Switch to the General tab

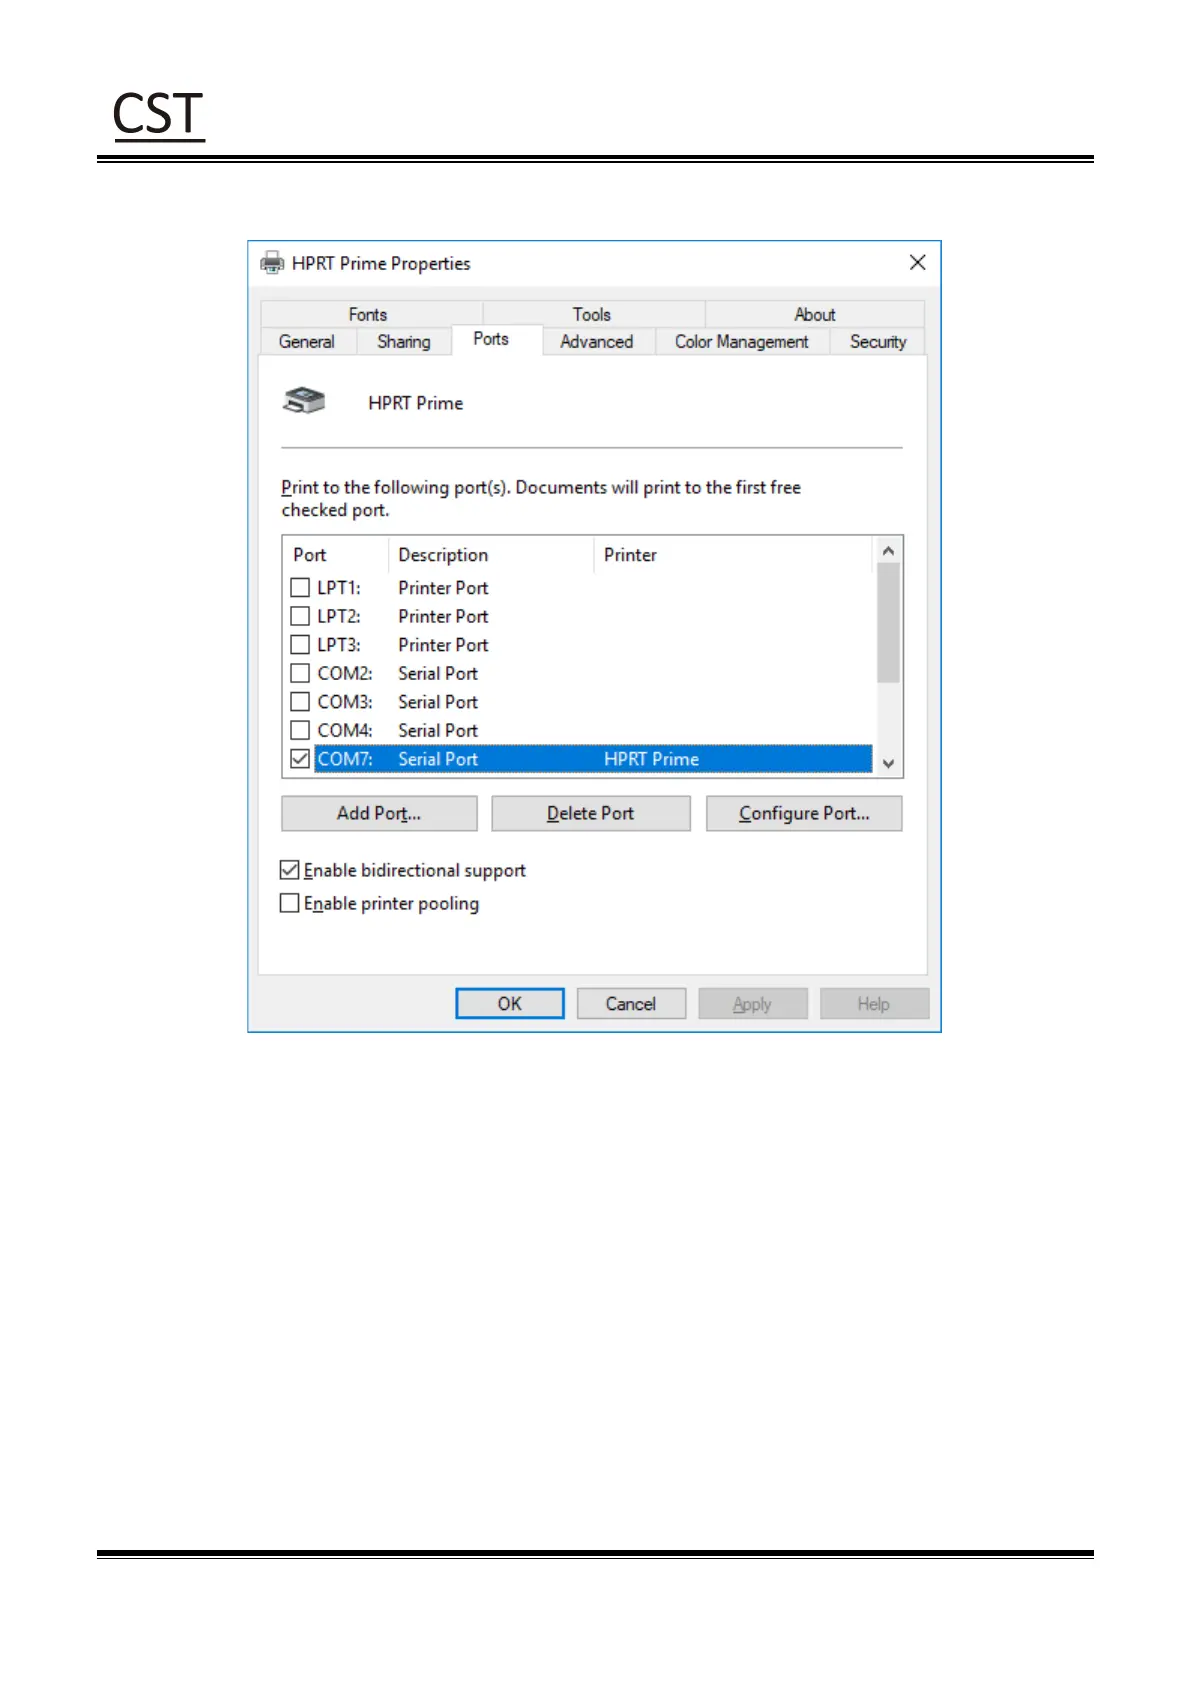pos(307,341)
